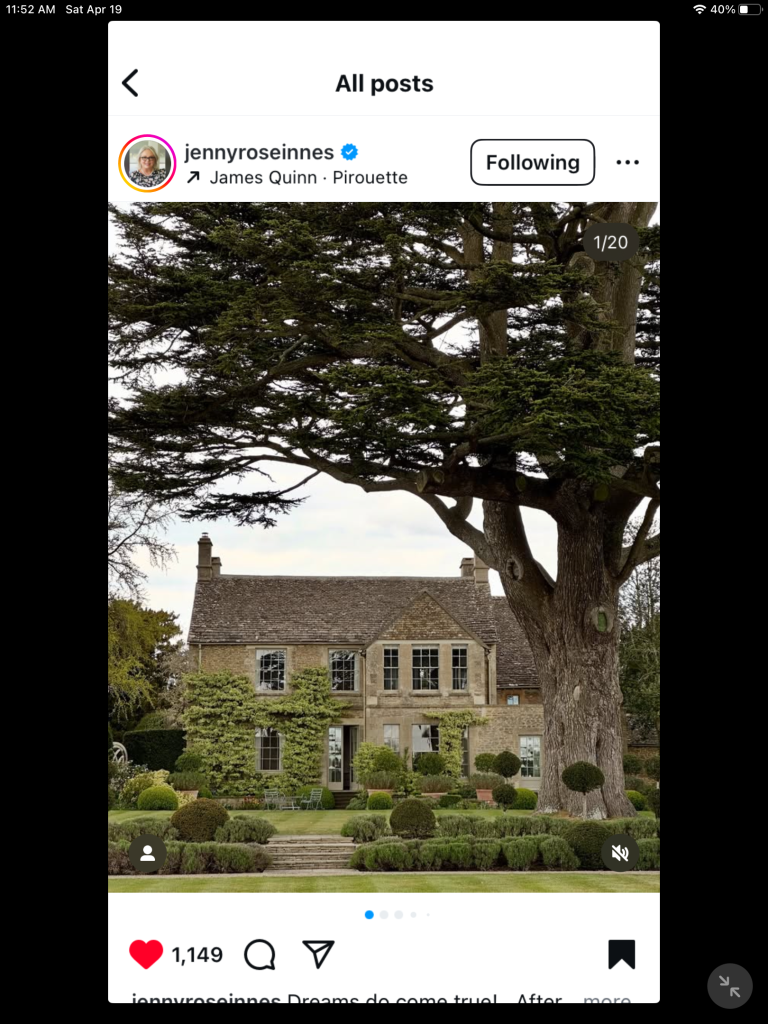Jump to second carousel dot indicator
This screenshot has width=768, height=1024.
pyautogui.click(x=384, y=915)
